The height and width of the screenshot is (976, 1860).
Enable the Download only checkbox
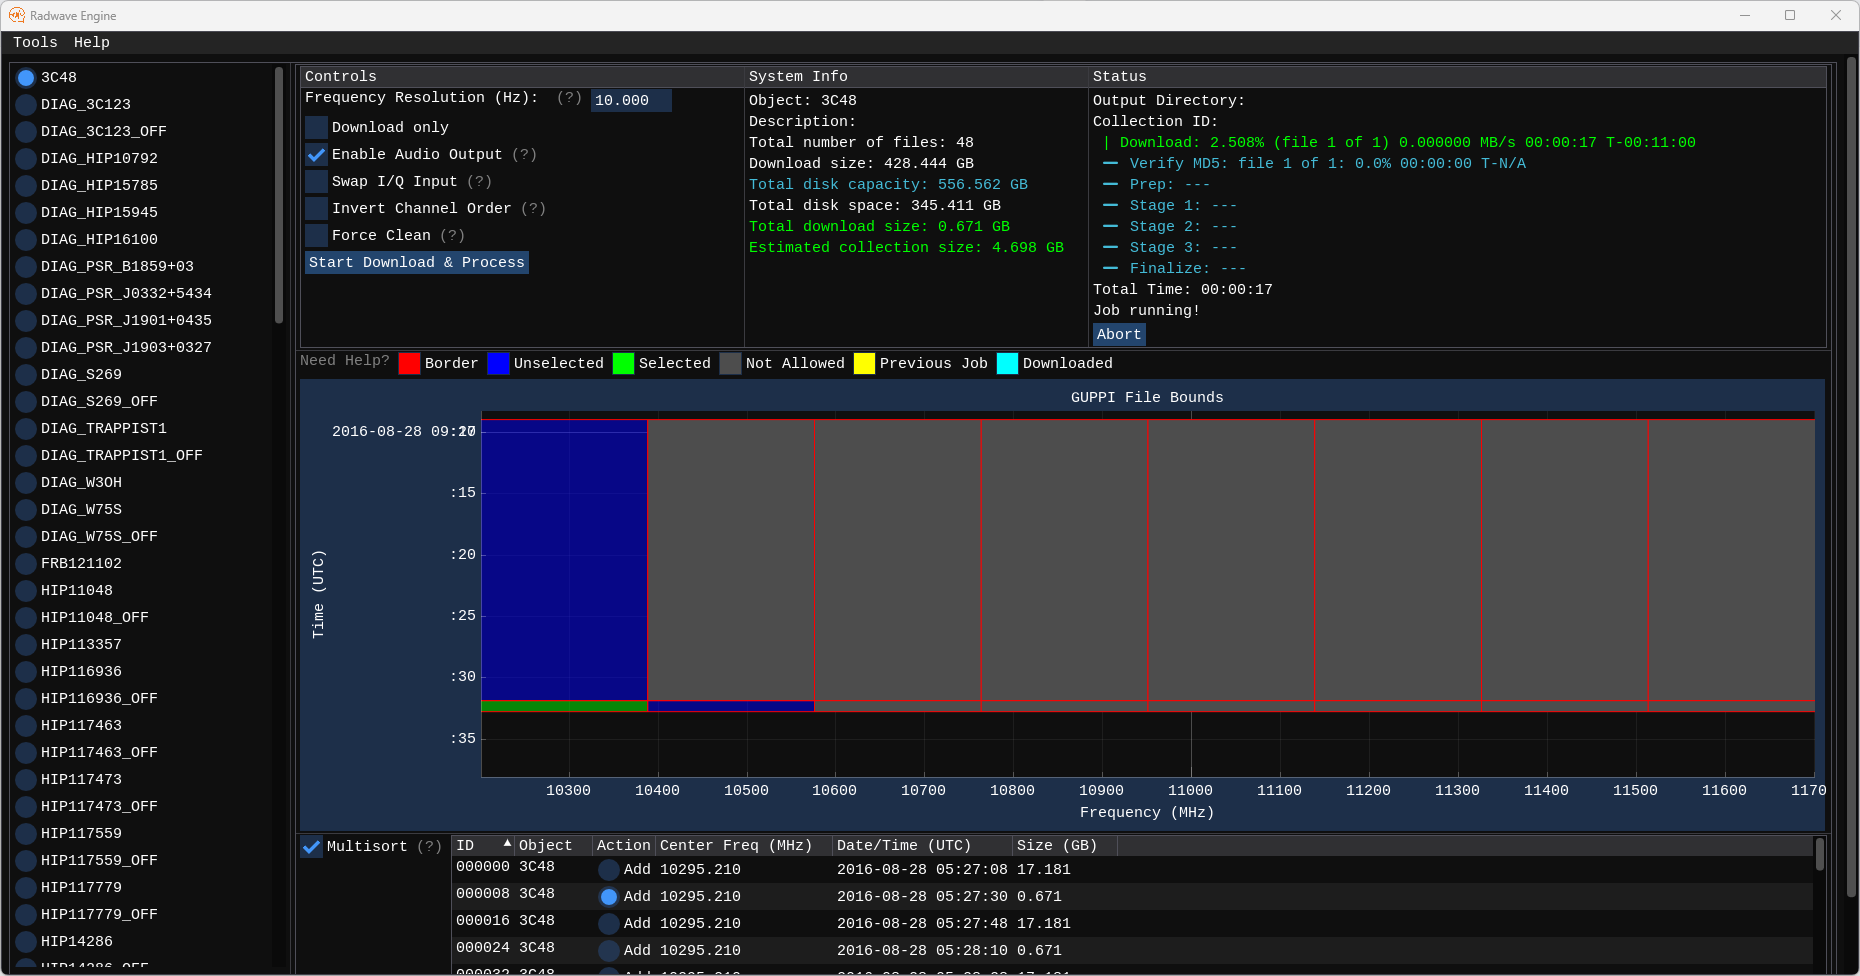tap(317, 128)
